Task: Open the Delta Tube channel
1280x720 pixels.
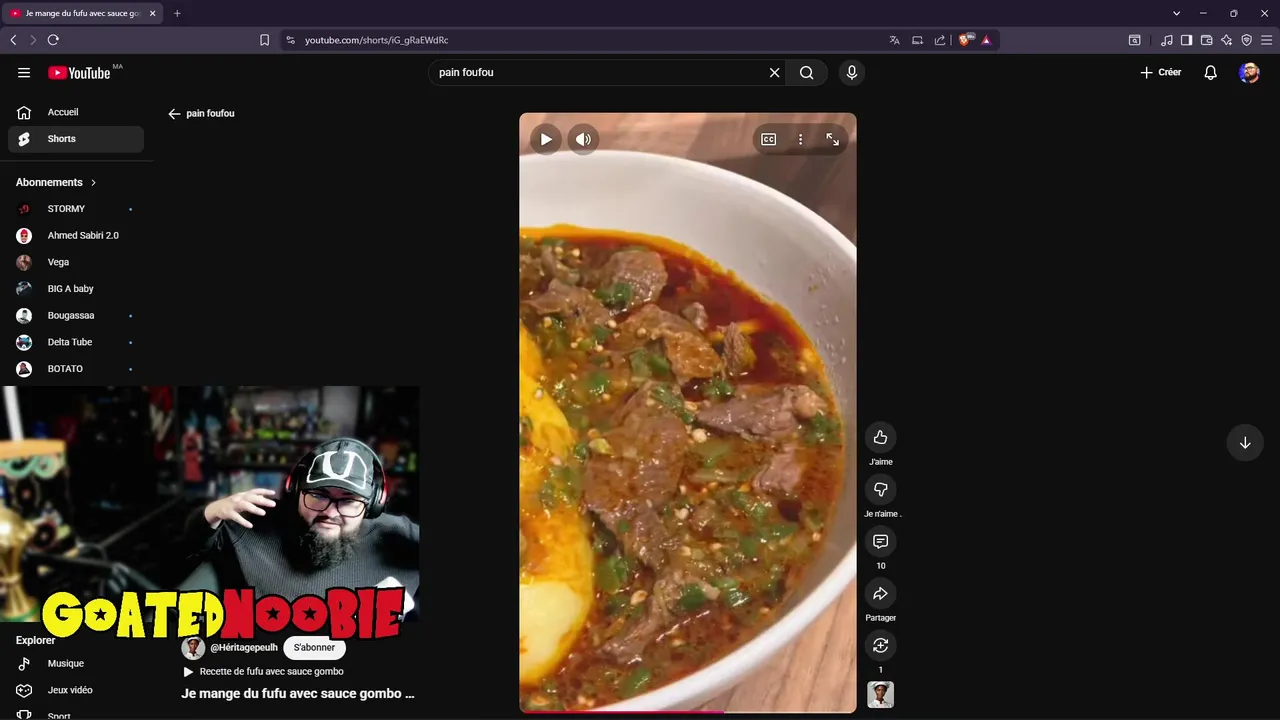Action: [76, 342]
